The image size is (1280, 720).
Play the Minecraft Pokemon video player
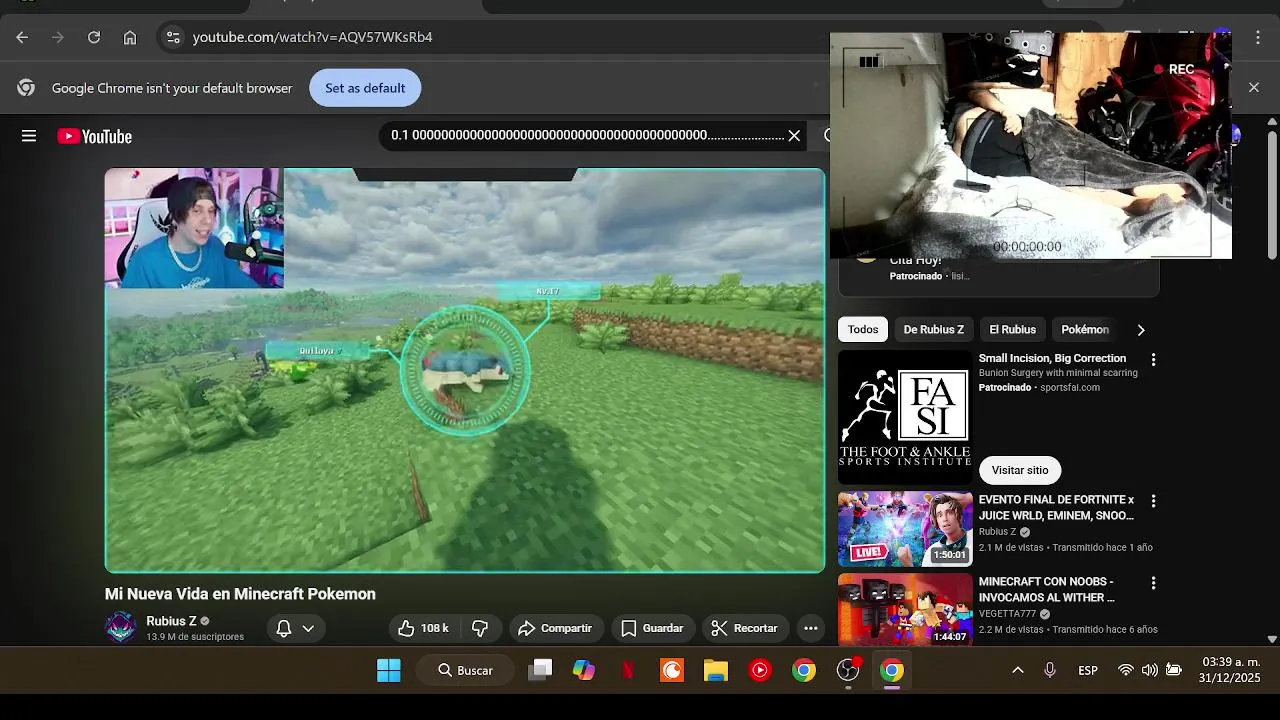465,370
